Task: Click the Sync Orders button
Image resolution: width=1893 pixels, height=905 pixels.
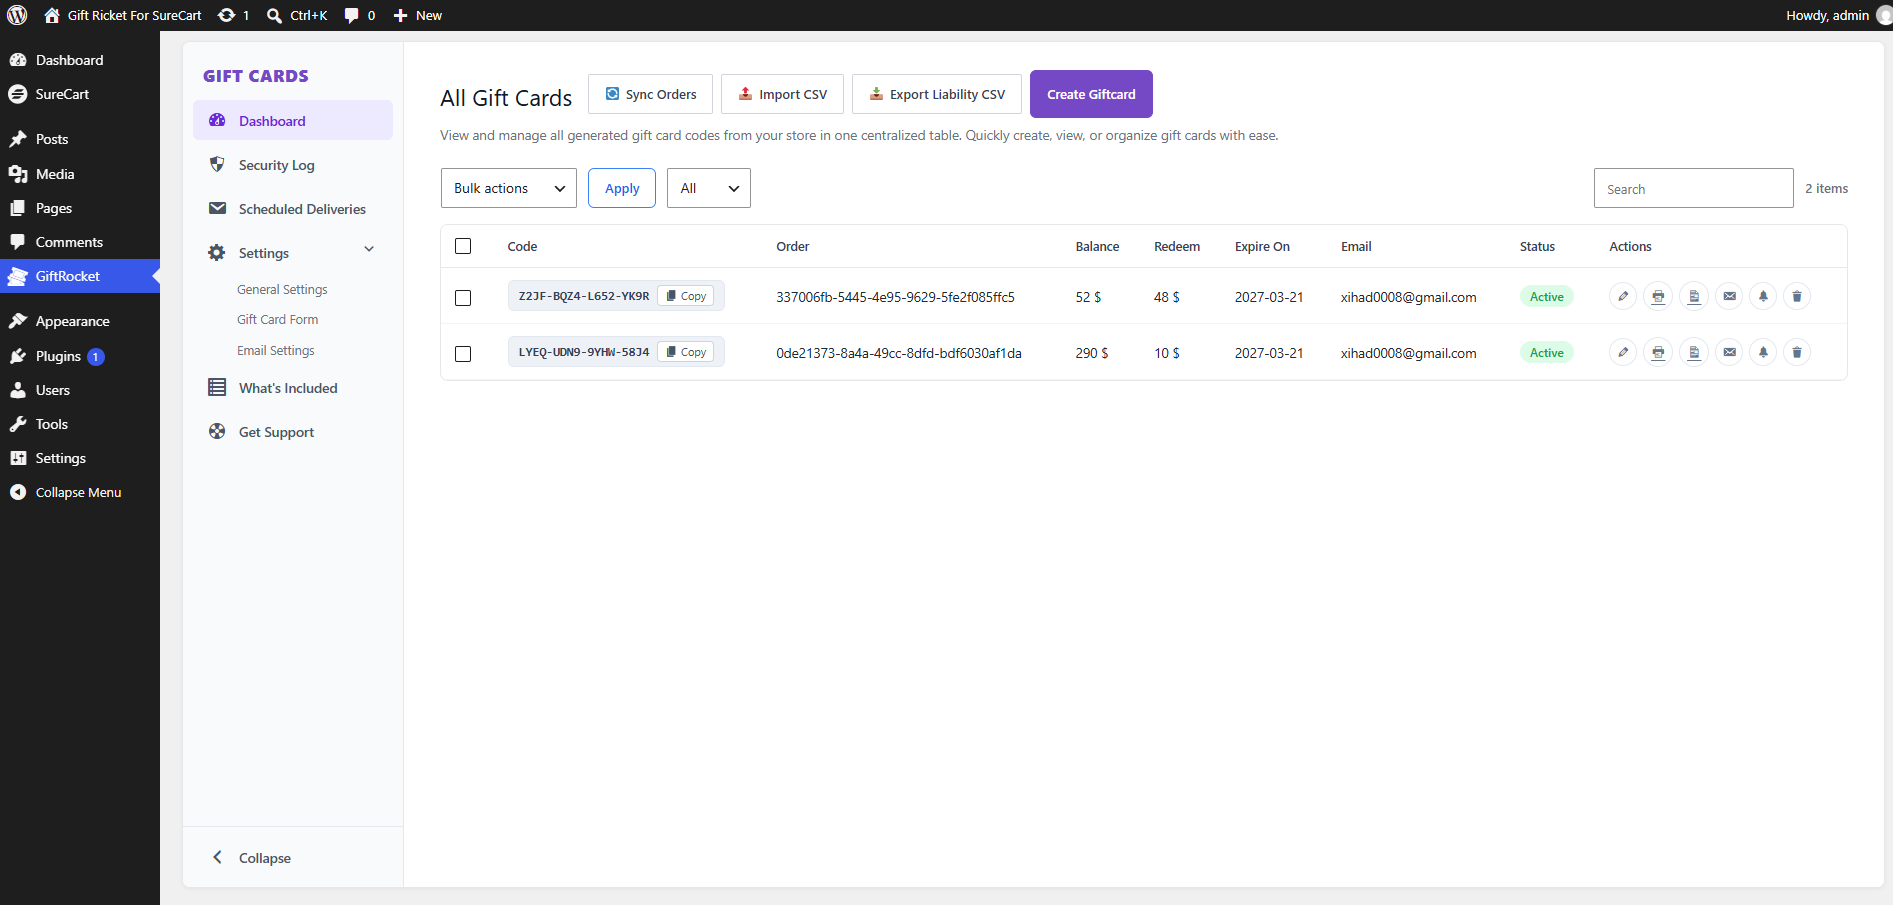Action: [x=650, y=94]
